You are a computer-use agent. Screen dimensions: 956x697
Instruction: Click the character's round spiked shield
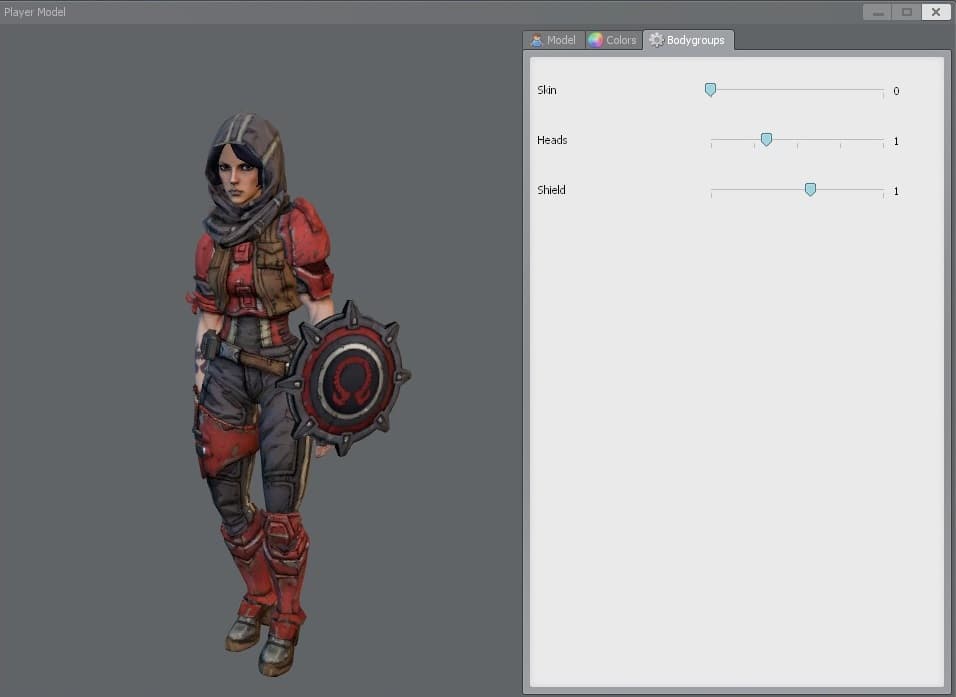tap(345, 377)
